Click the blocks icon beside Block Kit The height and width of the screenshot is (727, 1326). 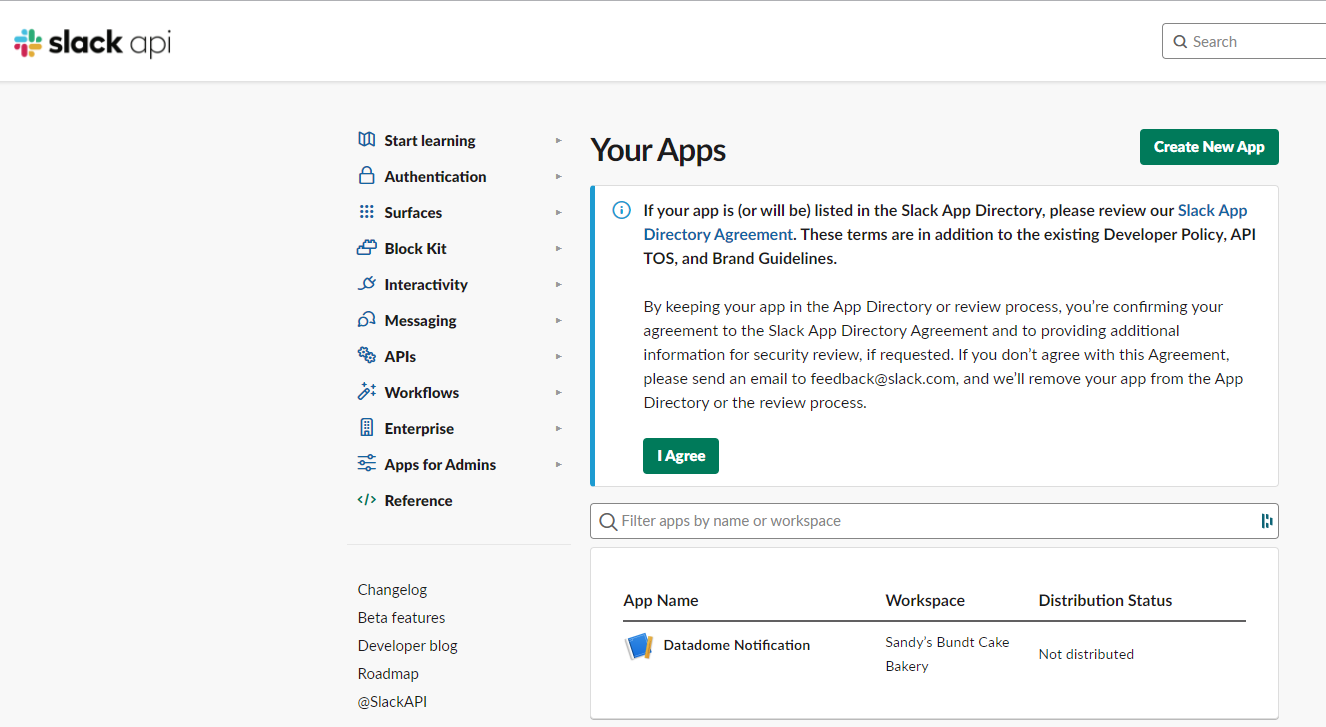(x=367, y=248)
